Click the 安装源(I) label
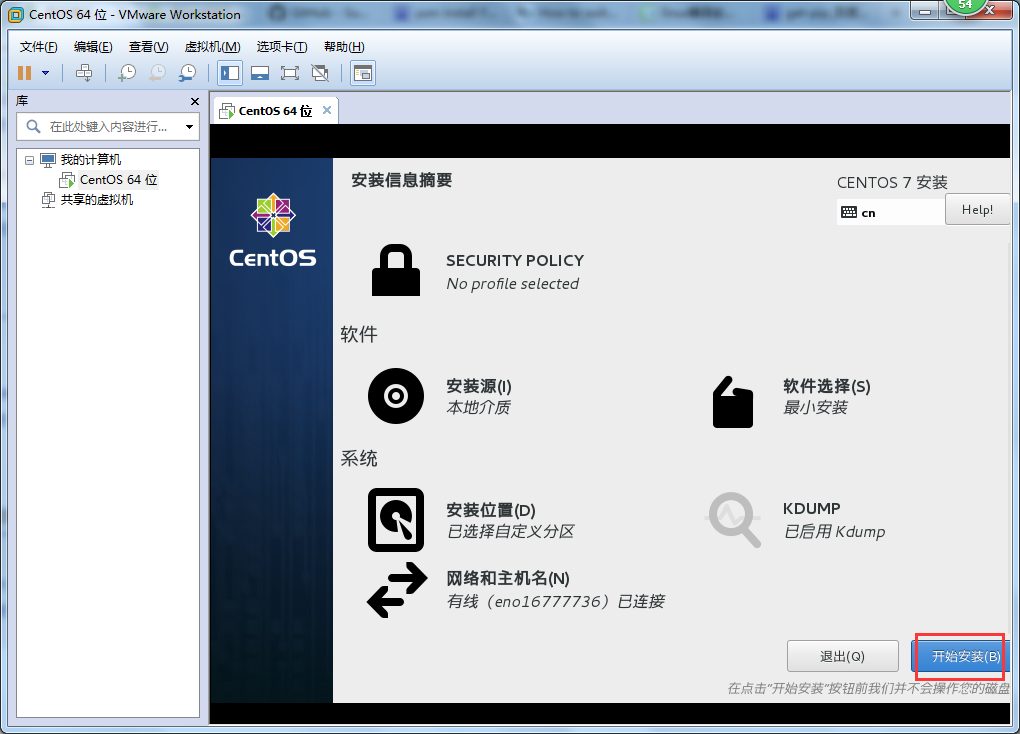1020x734 pixels. coord(479,386)
